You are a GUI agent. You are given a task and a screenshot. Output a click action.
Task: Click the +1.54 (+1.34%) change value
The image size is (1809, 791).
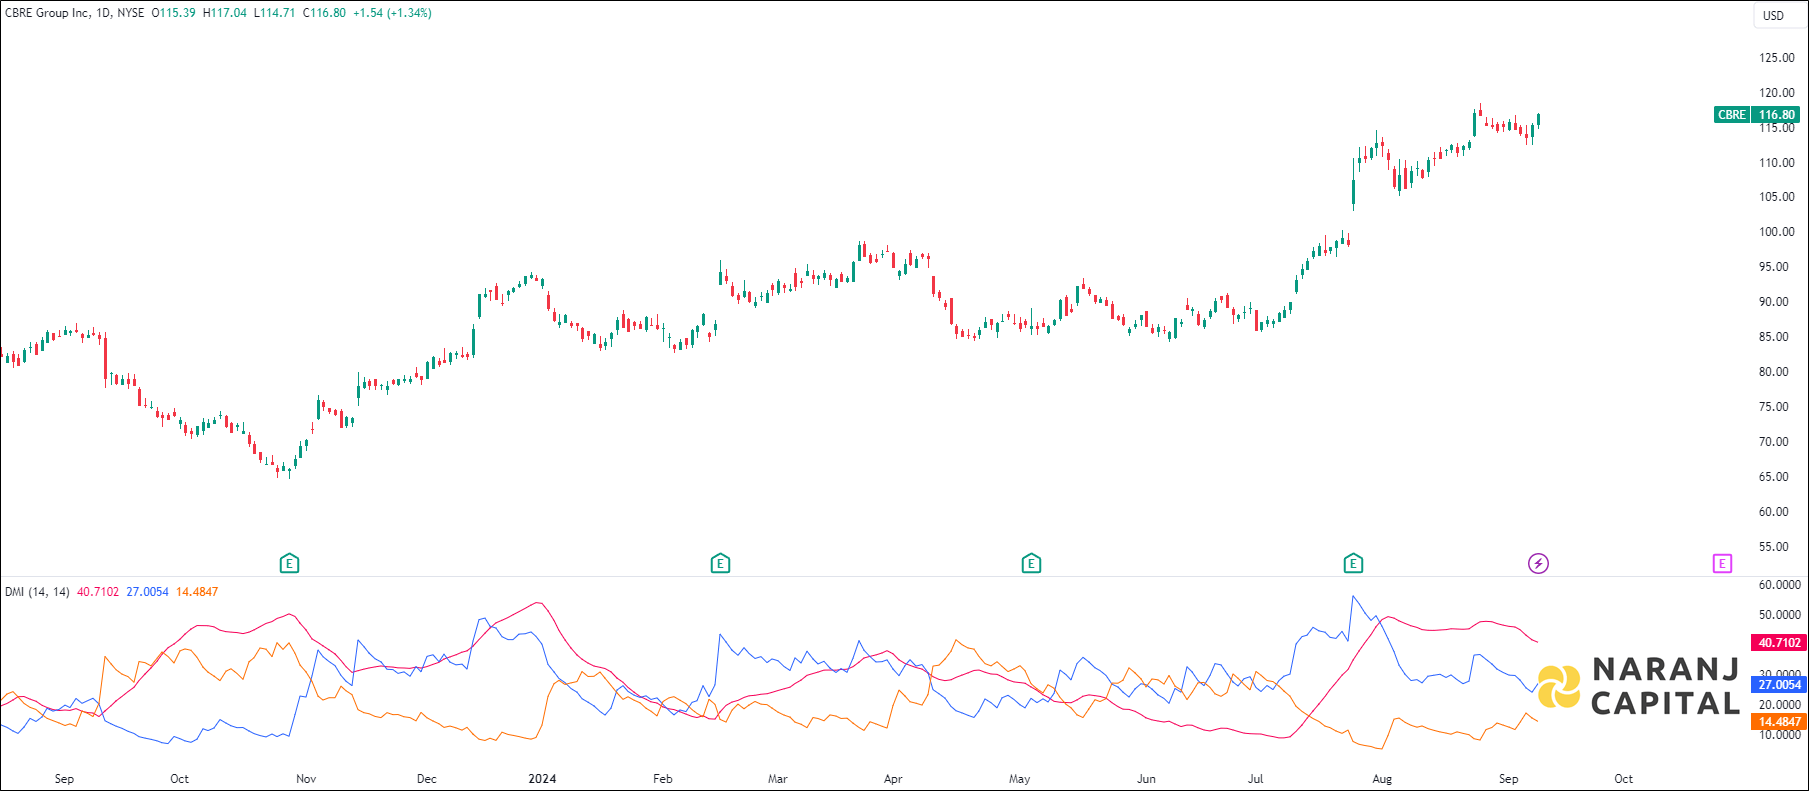(392, 13)
